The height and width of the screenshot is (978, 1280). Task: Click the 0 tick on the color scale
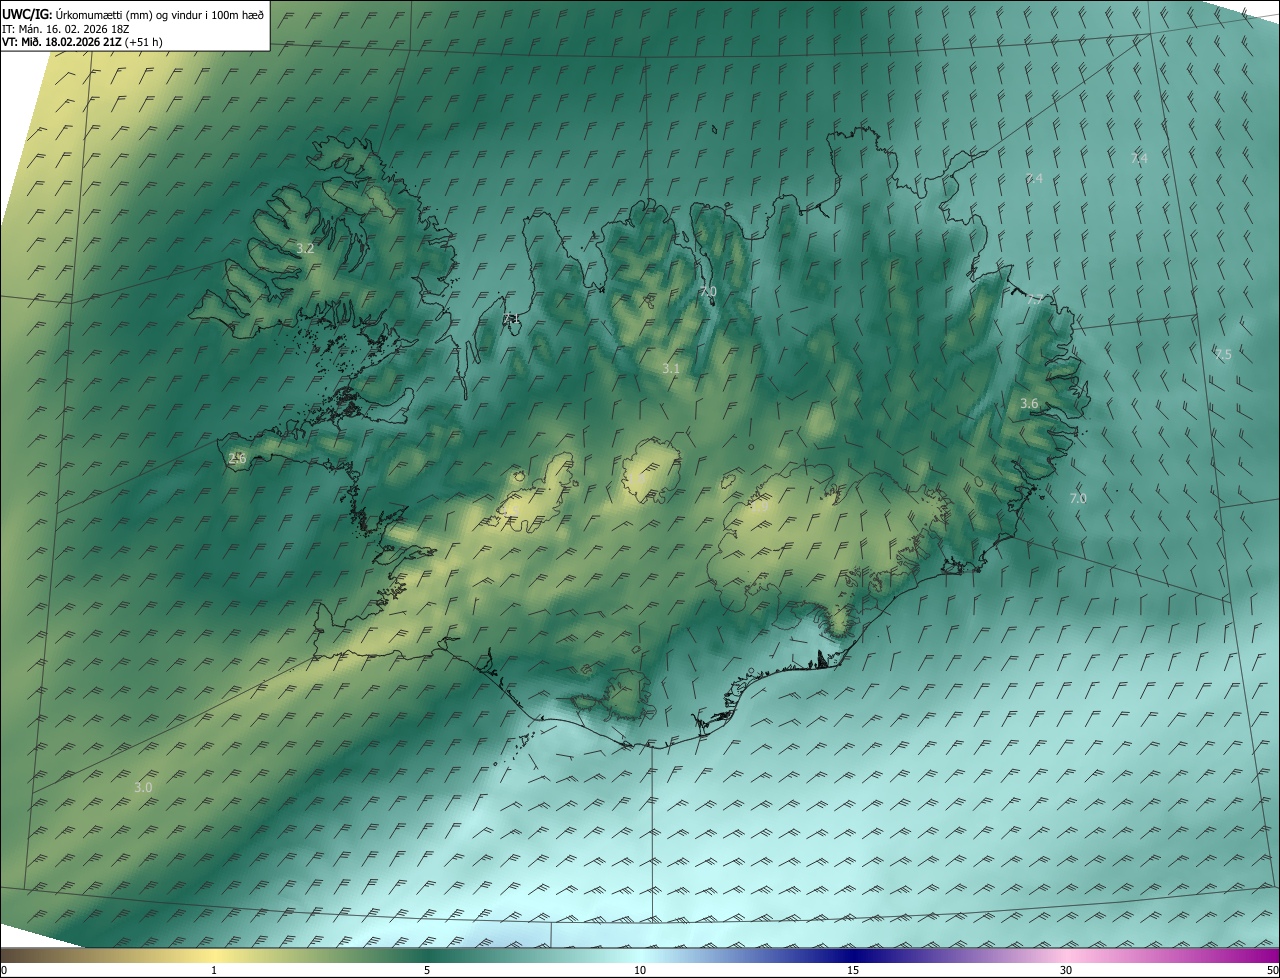(x=4, y=971)
